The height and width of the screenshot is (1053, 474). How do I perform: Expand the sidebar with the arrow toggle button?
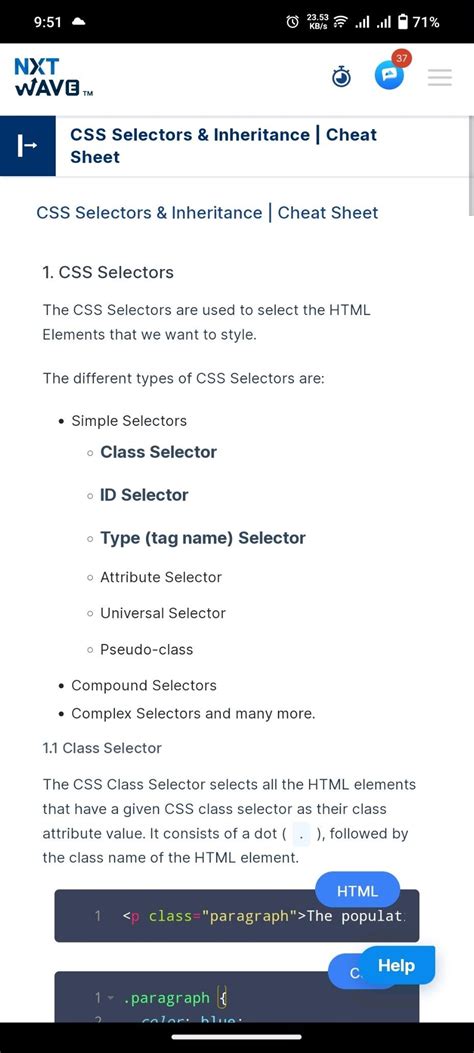(x=28, y=146)
